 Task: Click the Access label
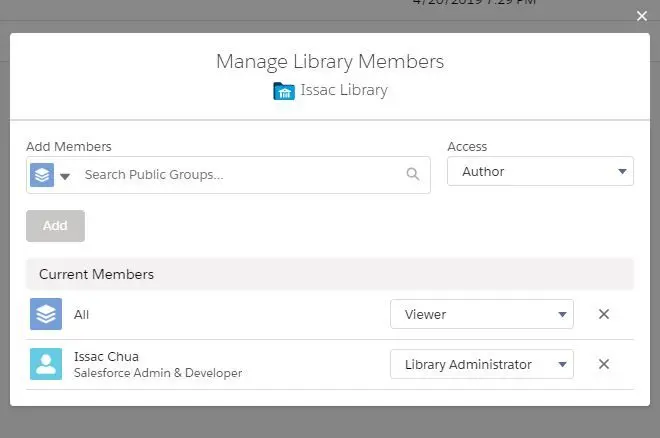pos(467,146)
